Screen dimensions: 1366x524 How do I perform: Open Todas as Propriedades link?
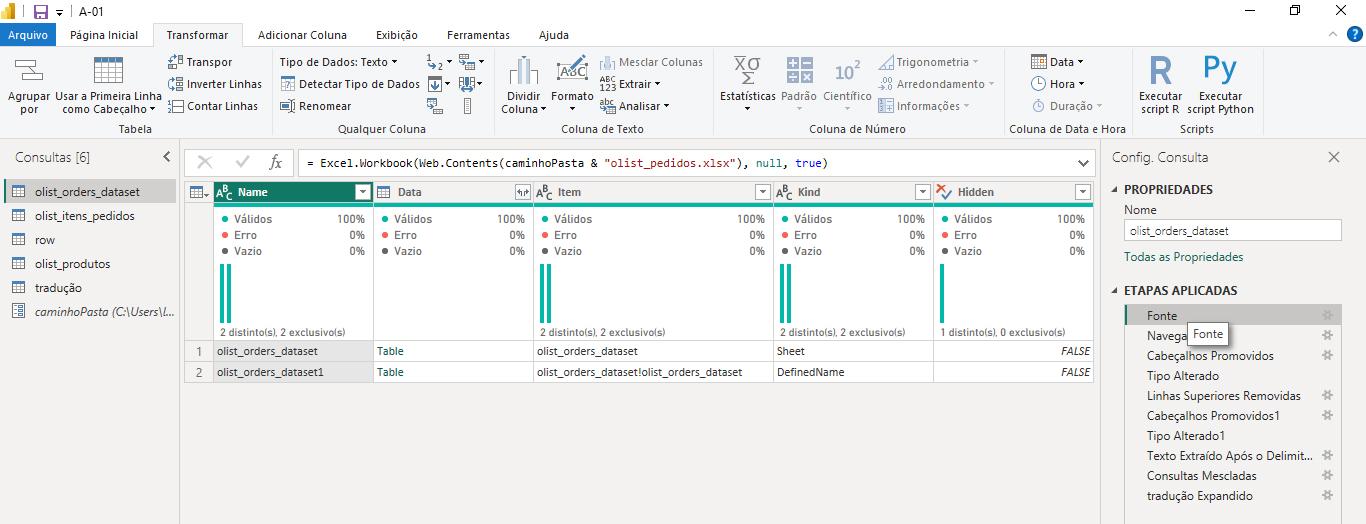(1184, 257)
